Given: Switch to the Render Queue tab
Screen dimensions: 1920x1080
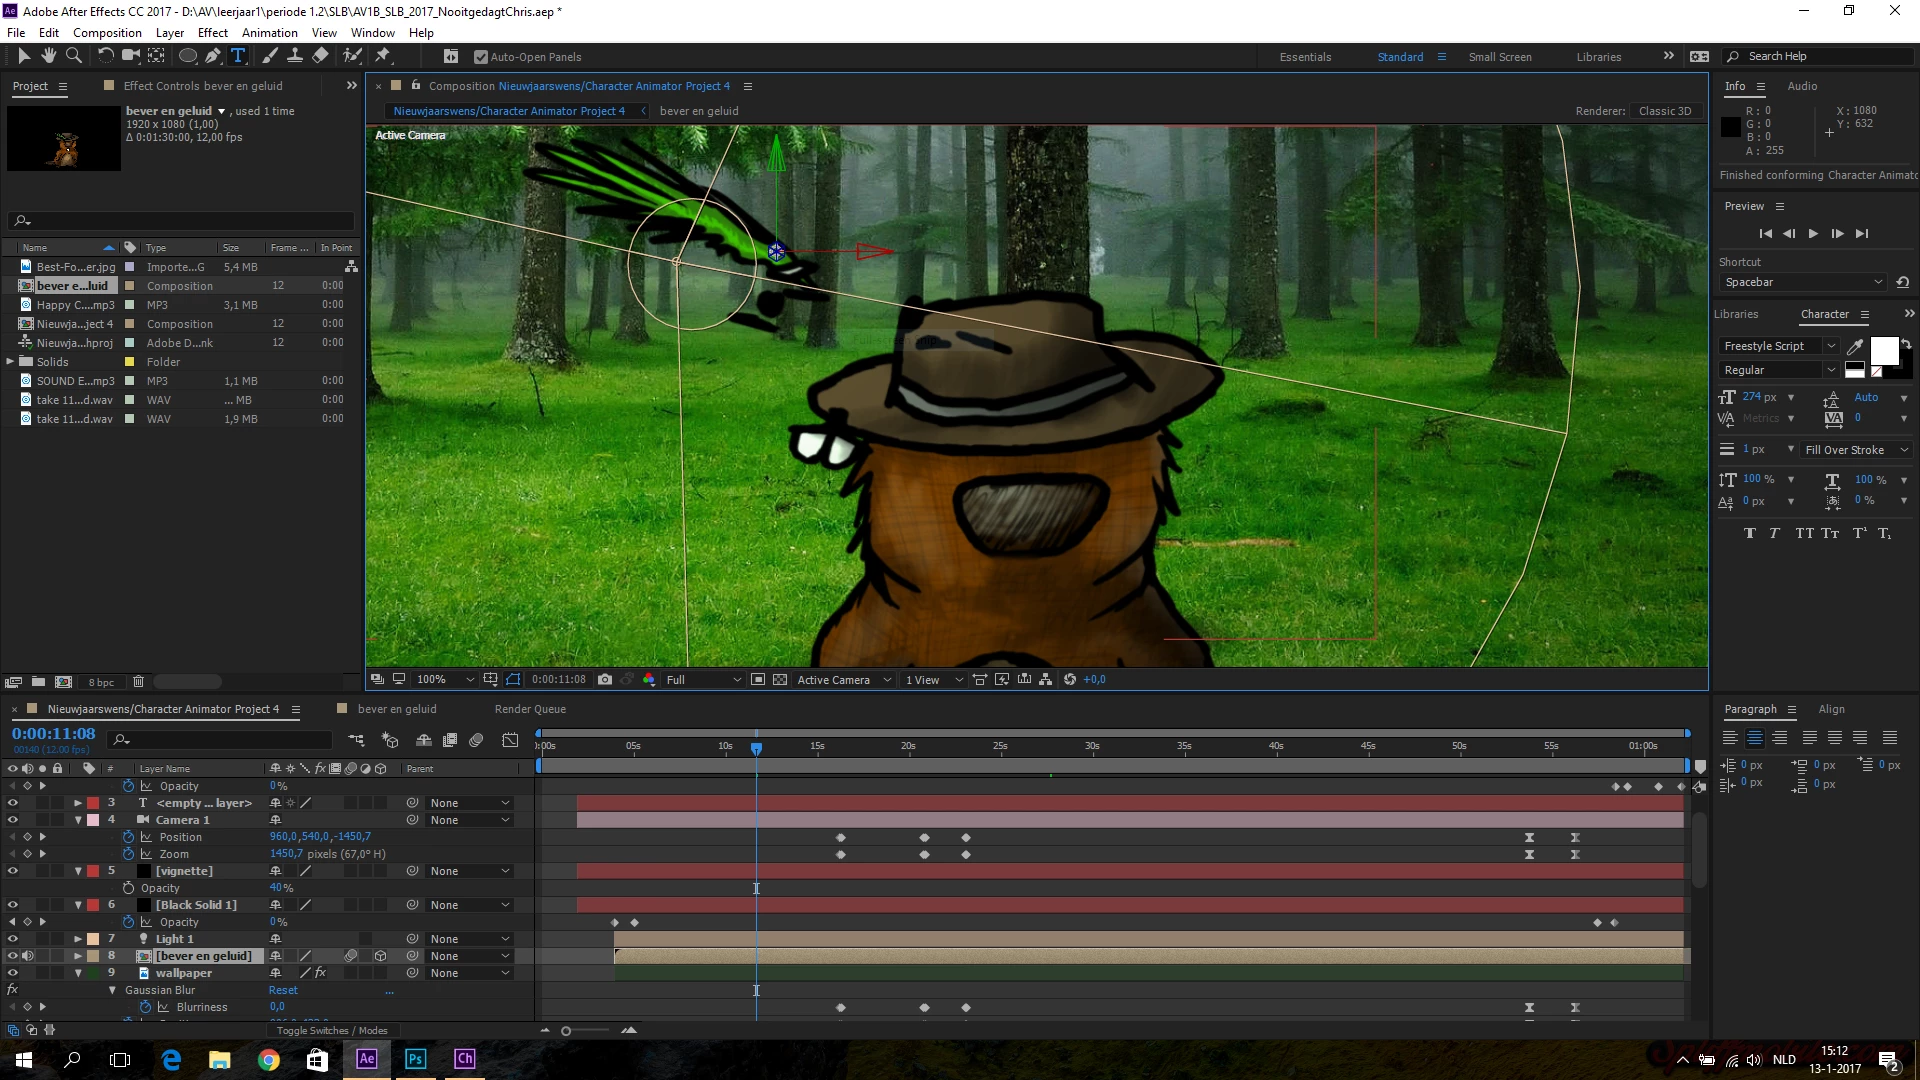Looking at the screenshot, I should point(530,709).
